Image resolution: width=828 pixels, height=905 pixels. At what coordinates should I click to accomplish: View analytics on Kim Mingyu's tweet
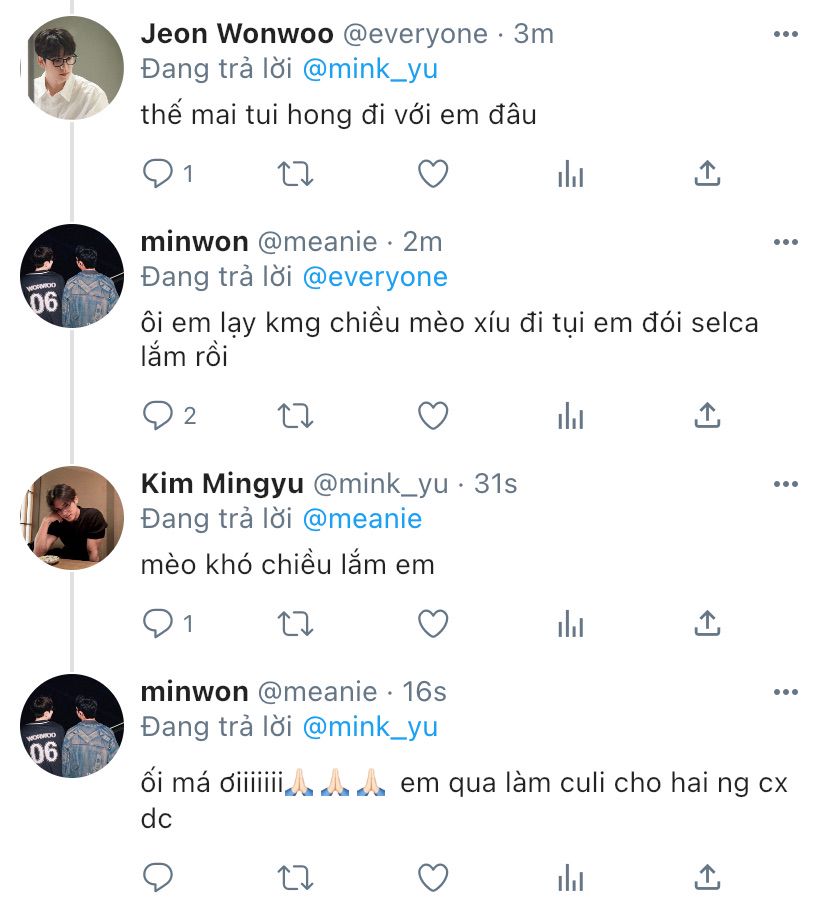point(570,623)
